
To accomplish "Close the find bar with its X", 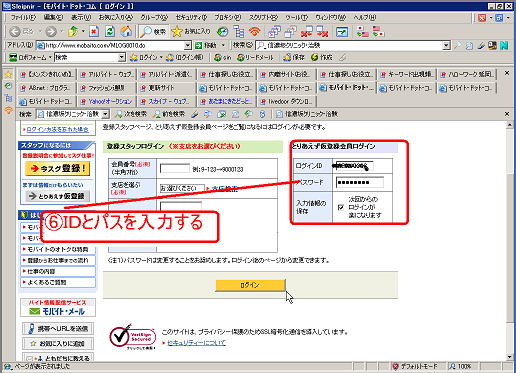I will coord(507,114).
